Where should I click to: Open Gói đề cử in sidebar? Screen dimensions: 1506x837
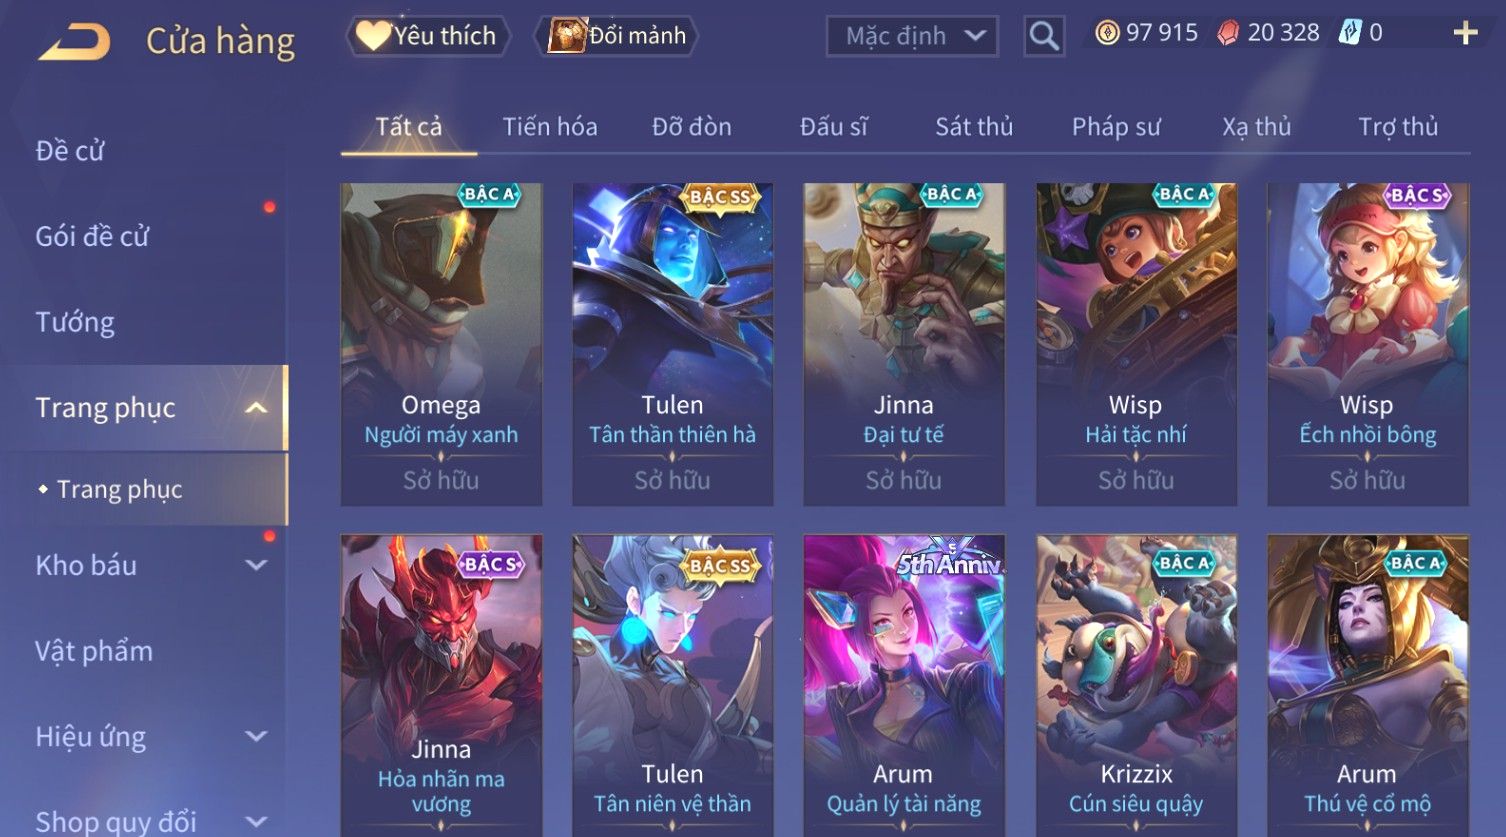point(92,236)
